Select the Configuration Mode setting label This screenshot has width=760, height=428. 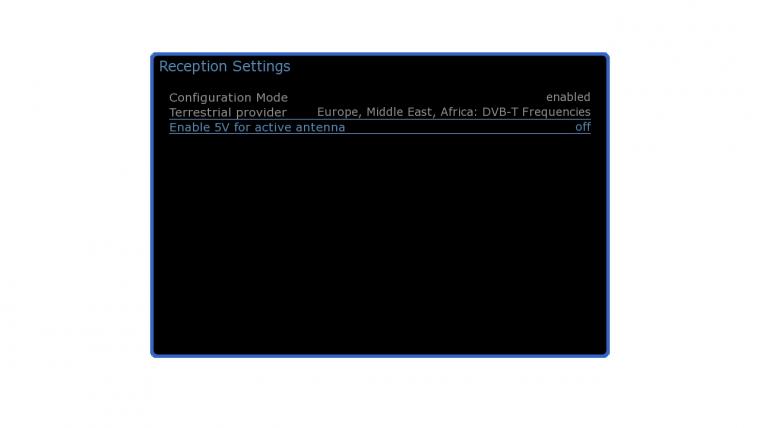coord(228,97)
